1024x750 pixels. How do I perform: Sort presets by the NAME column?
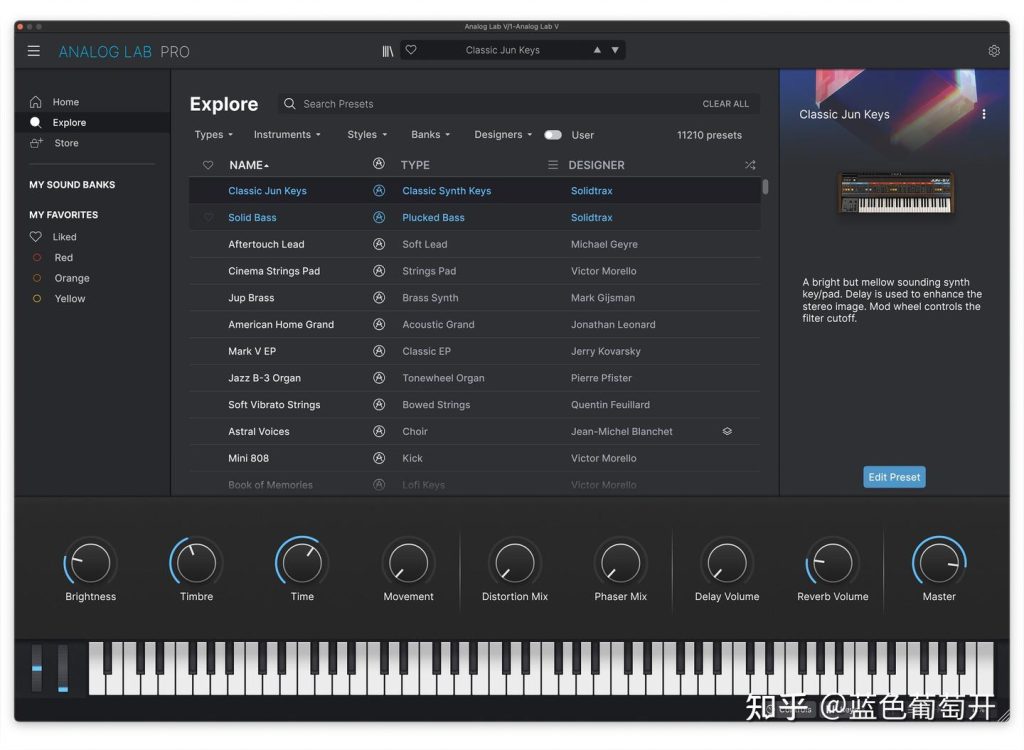tap(249, 165)
